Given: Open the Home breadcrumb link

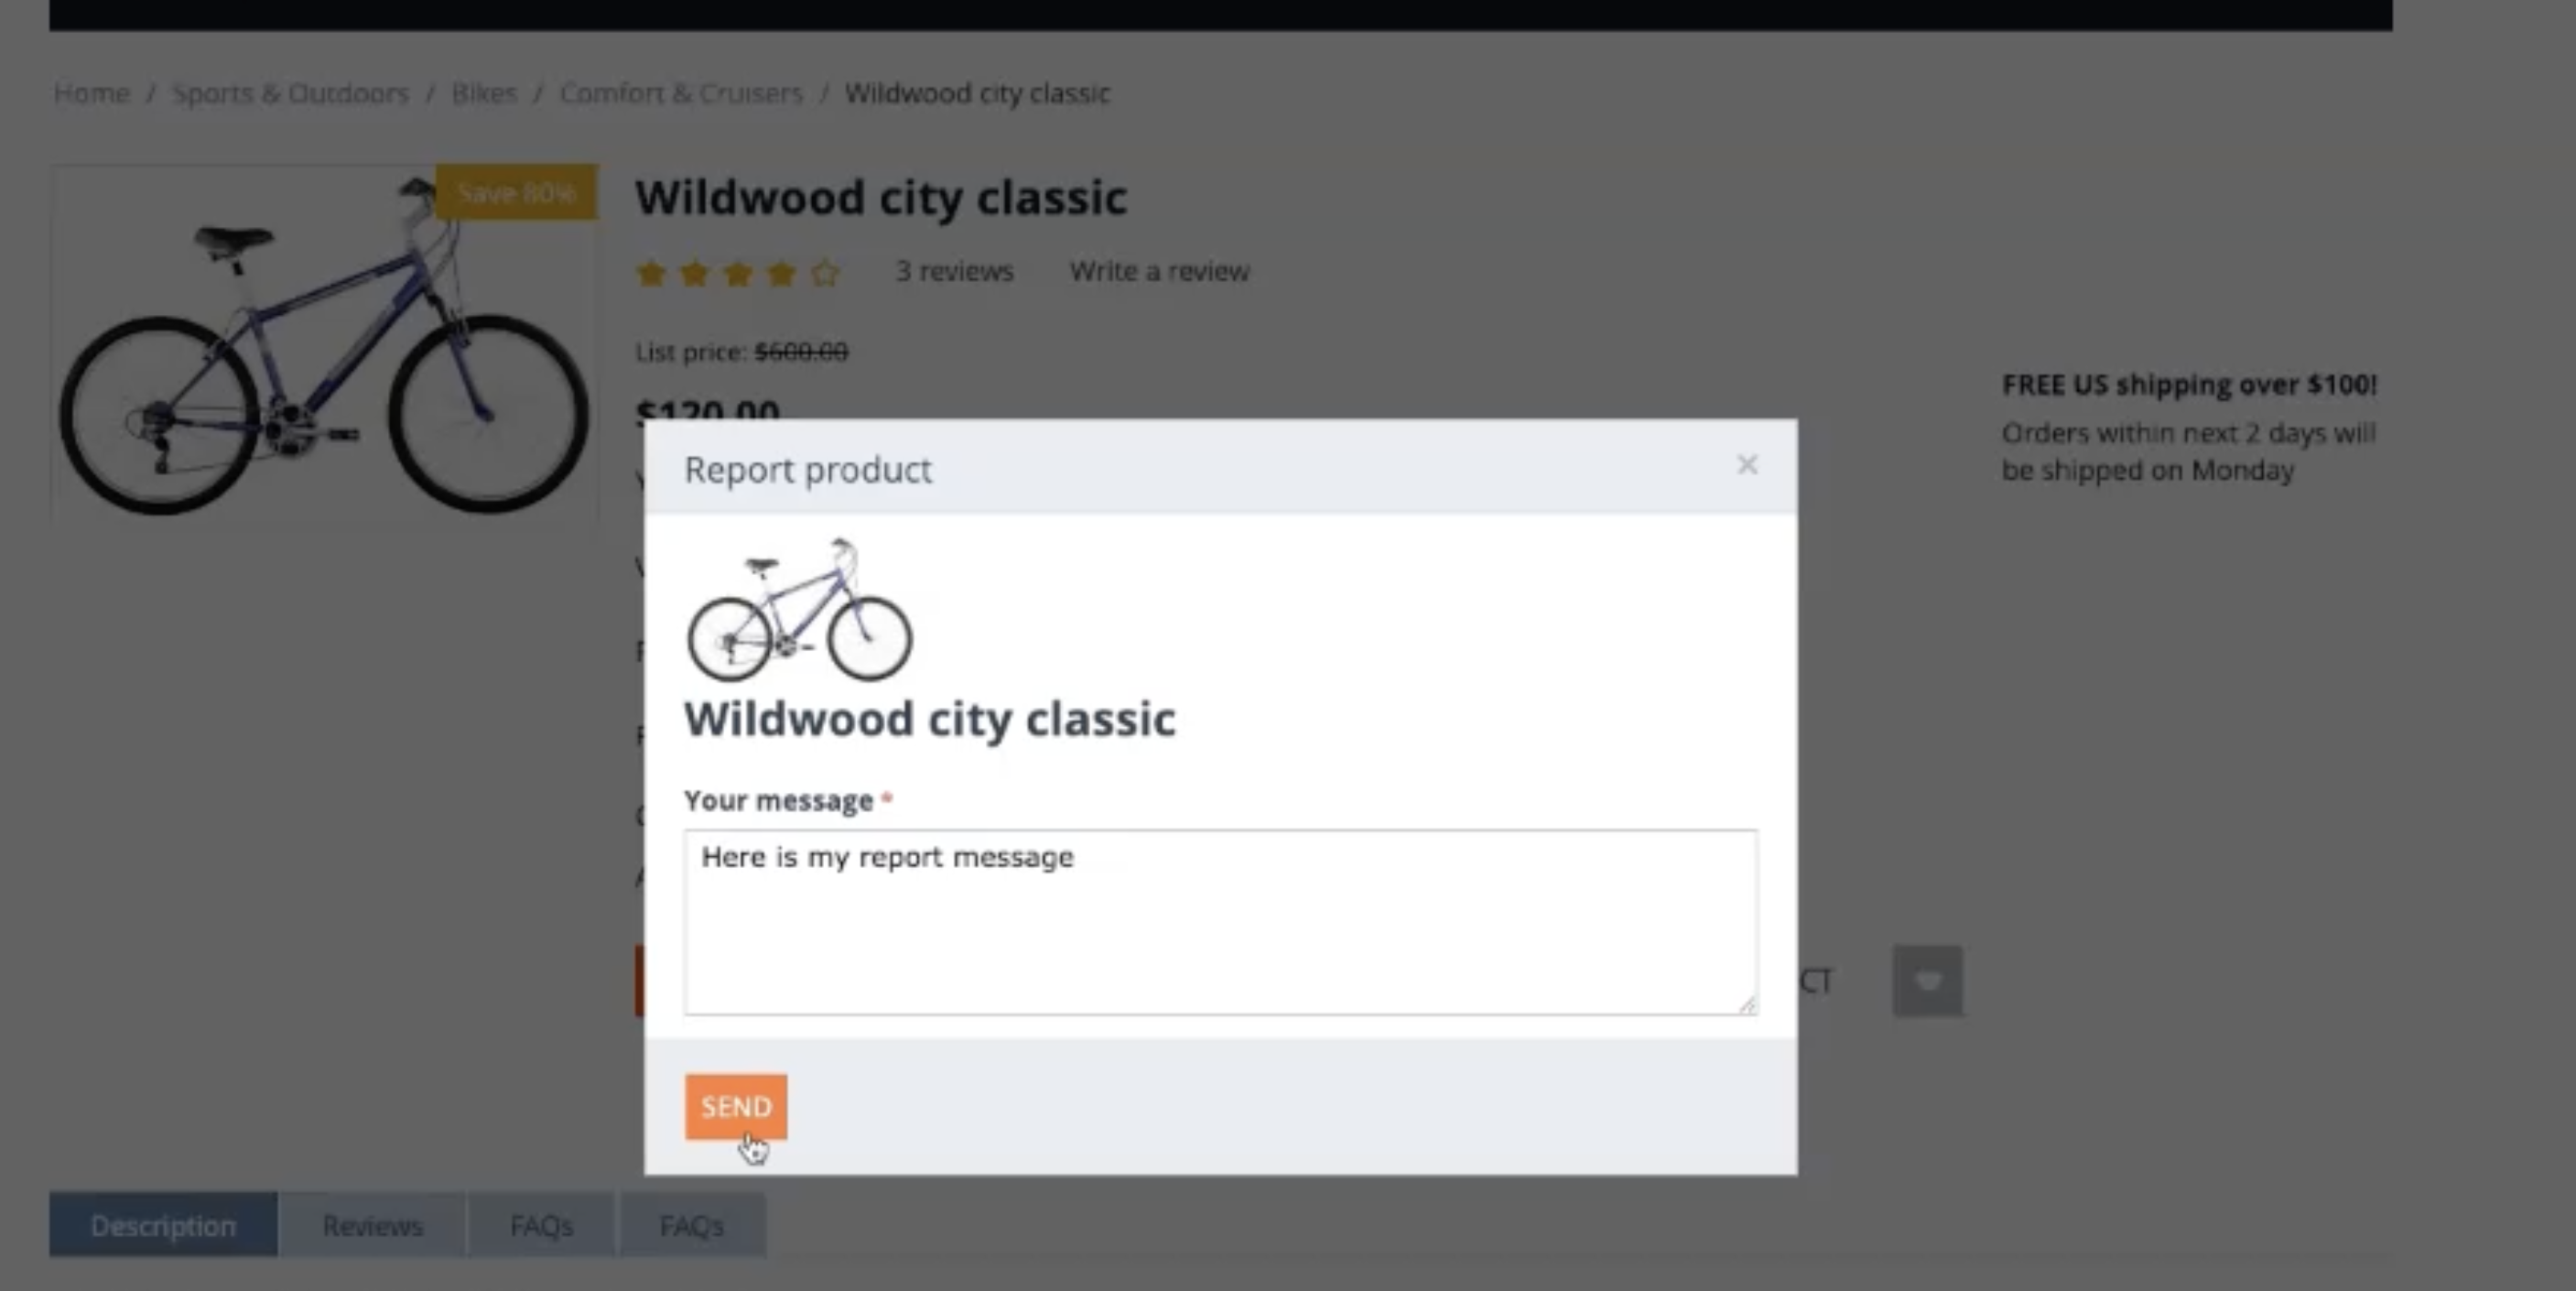Looking at the screenshot, I should [91, 93].
